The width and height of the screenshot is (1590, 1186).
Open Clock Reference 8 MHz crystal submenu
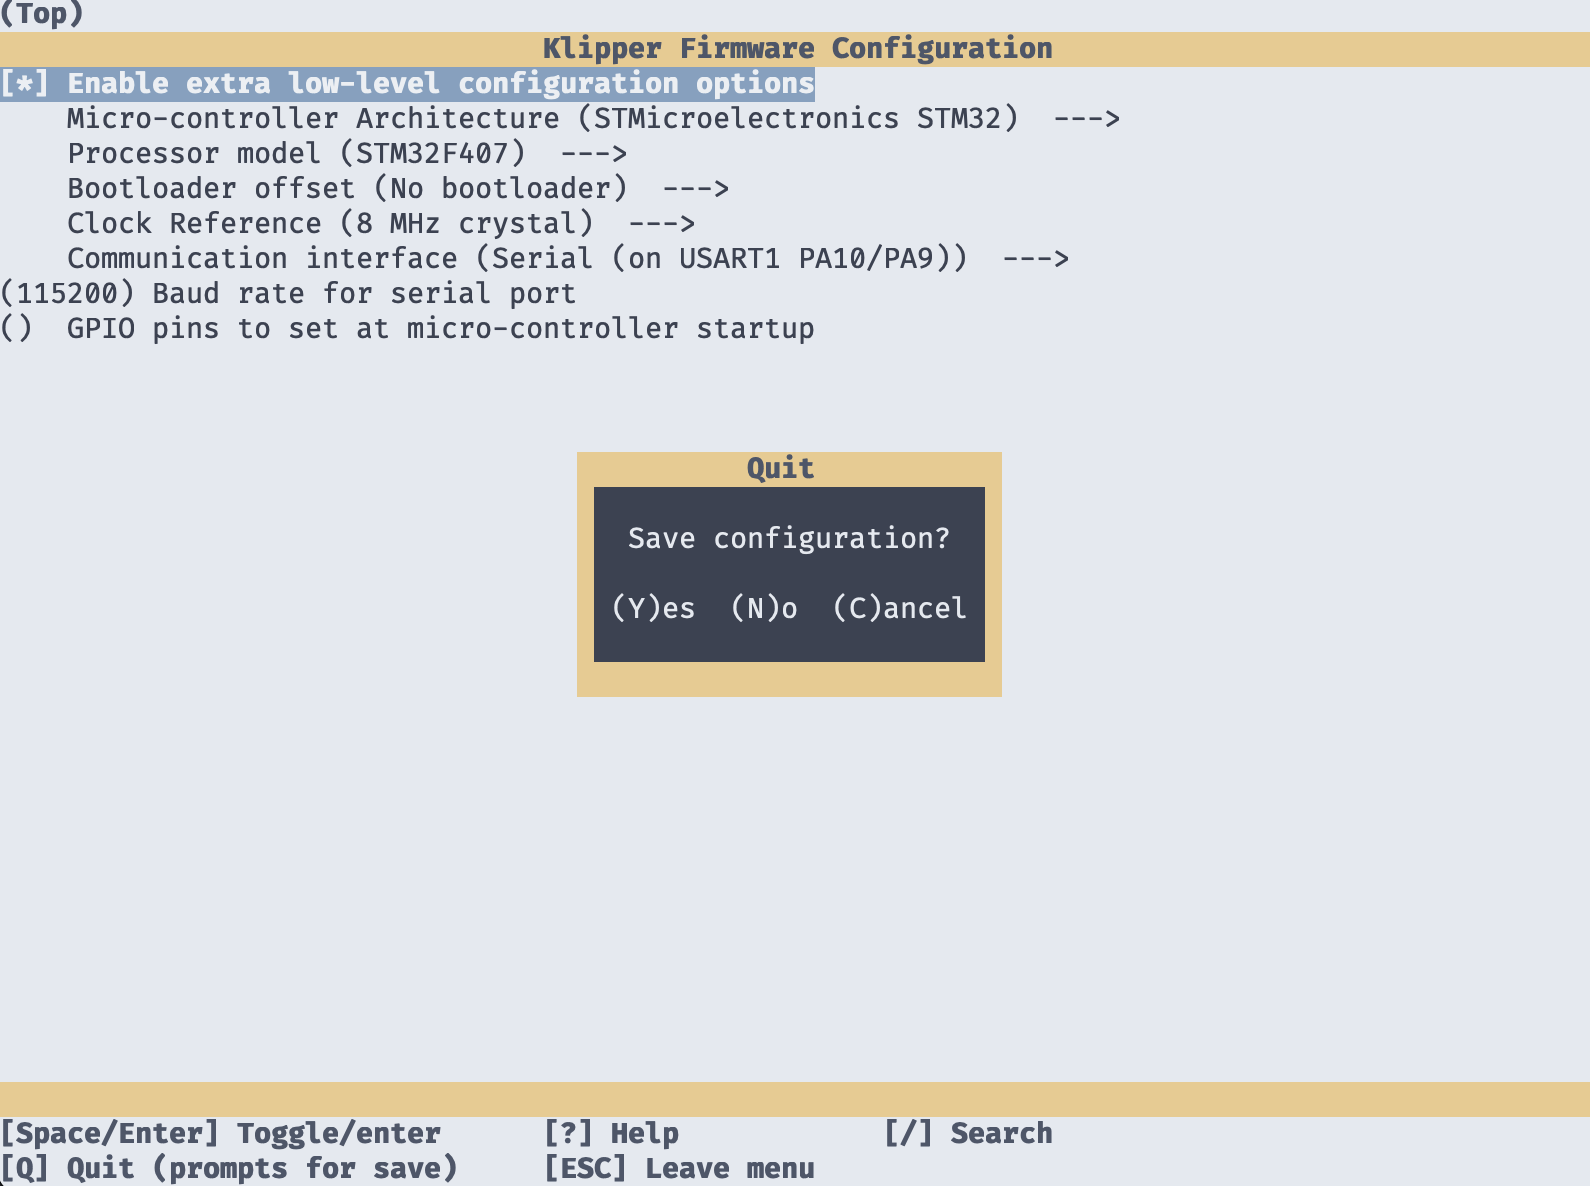381,224
